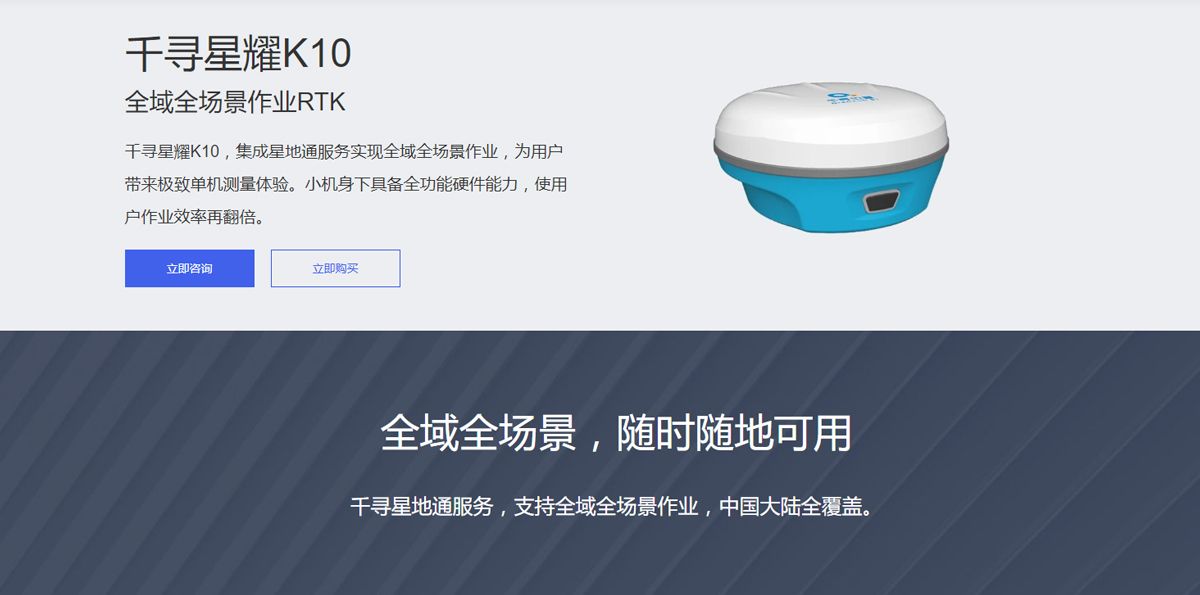This screenshot has height=595, width=1200.
Task: Click the blue 立即咨询 button
Action: pos(189,268)
